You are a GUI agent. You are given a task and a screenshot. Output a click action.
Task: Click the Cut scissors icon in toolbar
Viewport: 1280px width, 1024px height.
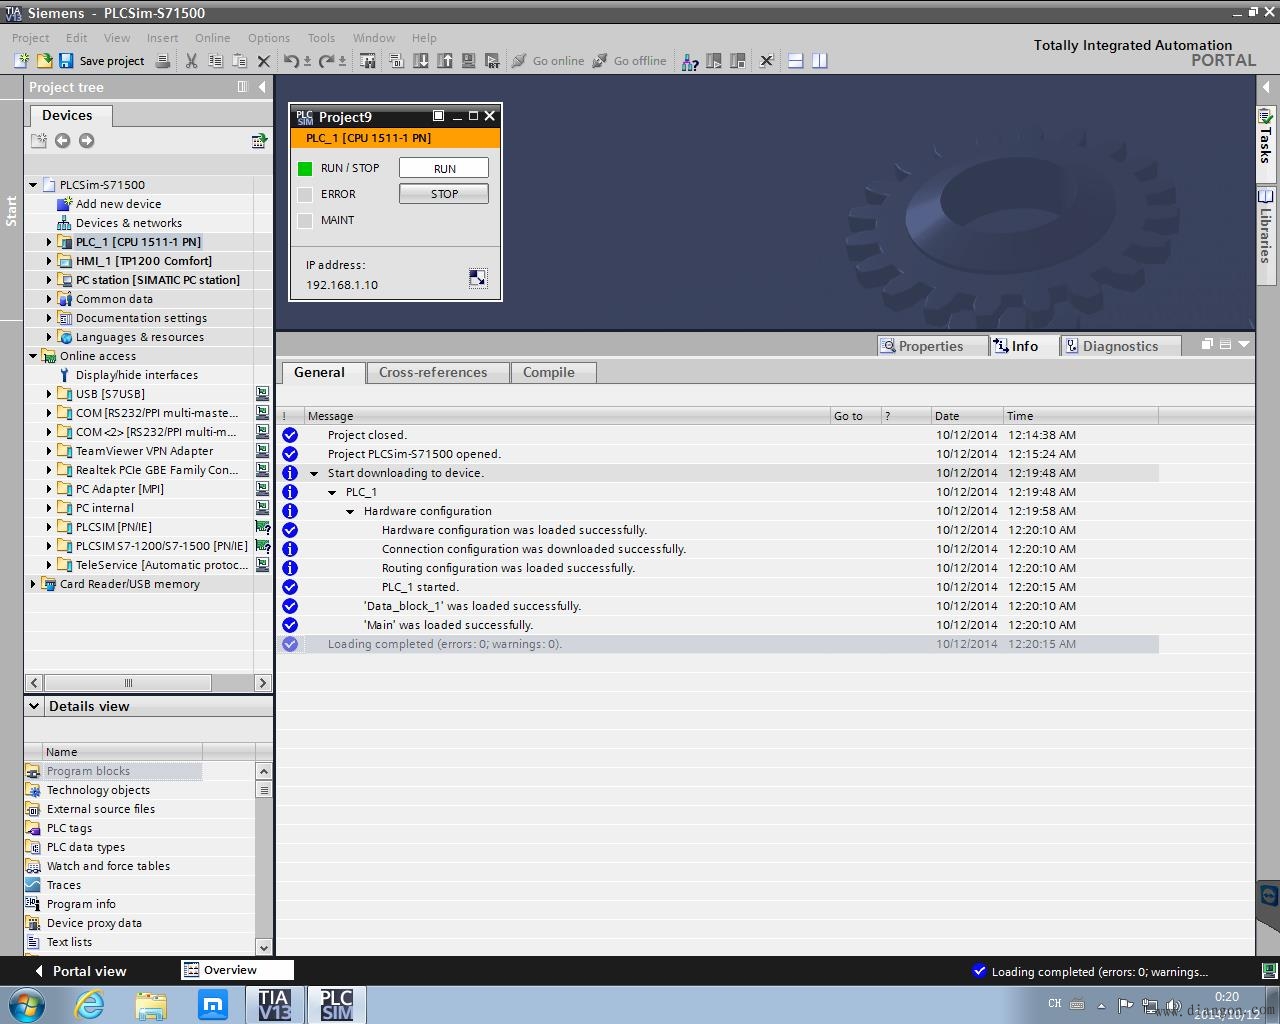(x=191, y=61)
